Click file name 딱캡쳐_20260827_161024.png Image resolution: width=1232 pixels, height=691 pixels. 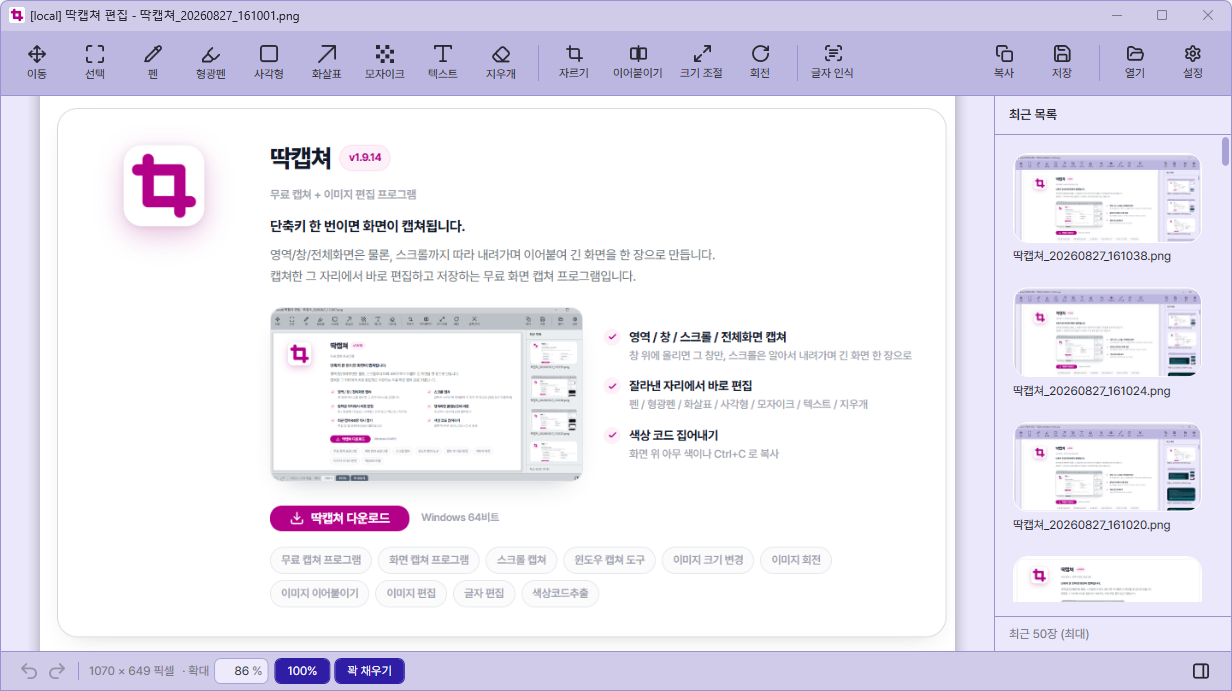1092,391
